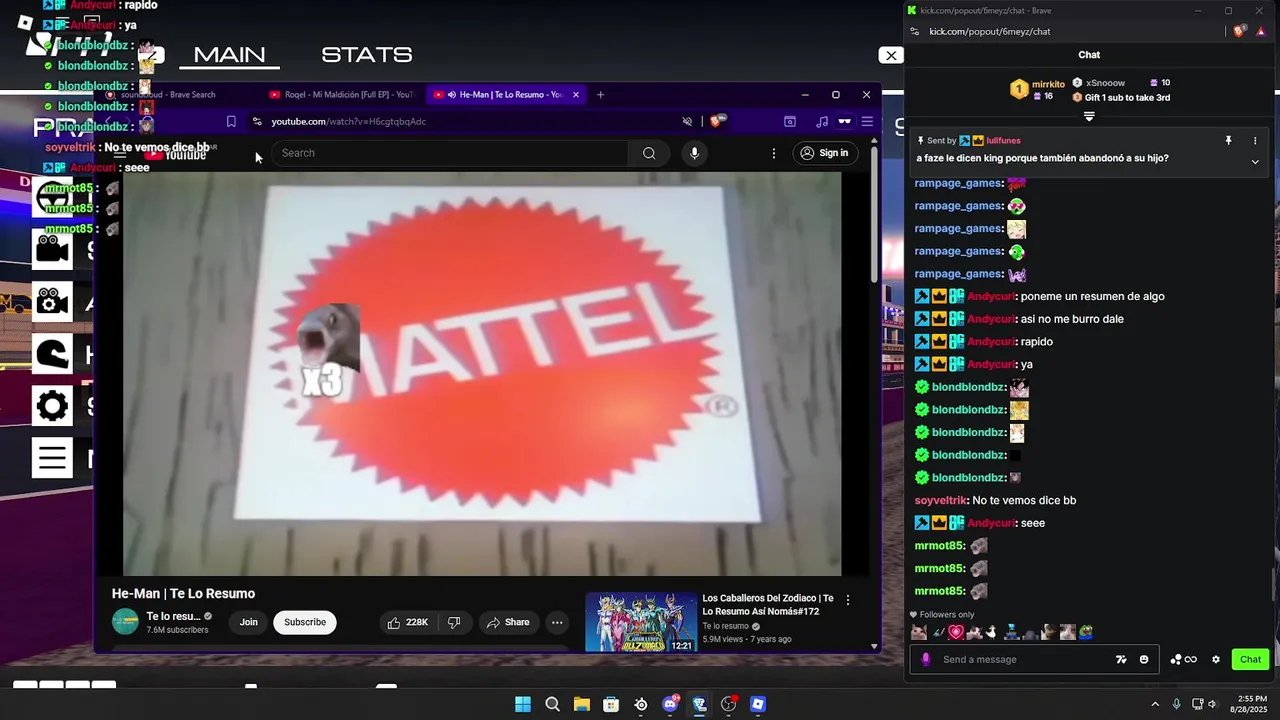Click the helmet icon in game menu
Image resolution: width=1280 pixels, height=720 pixels.
coord(52,353)
